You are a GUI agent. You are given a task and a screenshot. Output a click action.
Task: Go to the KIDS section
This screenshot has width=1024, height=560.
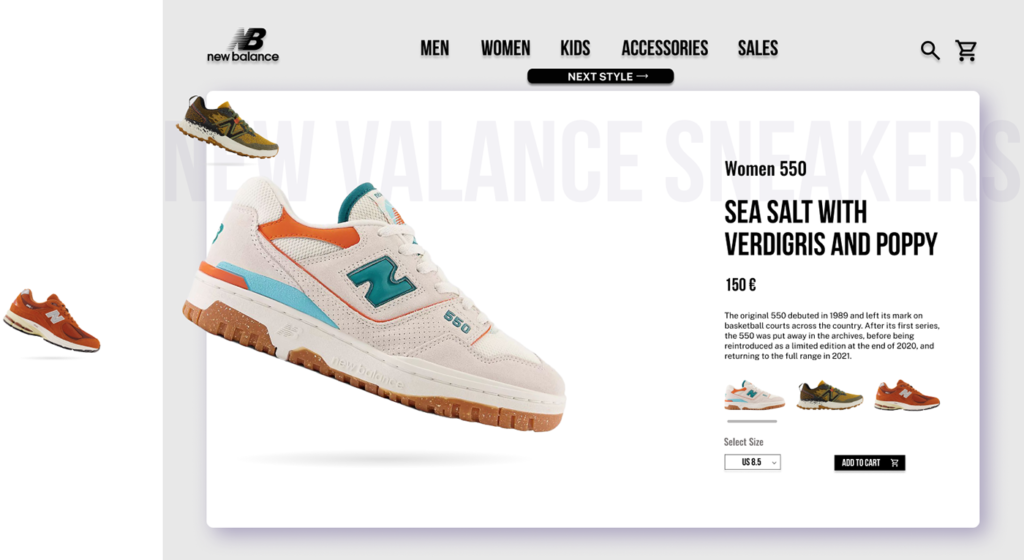pos(575,48)
